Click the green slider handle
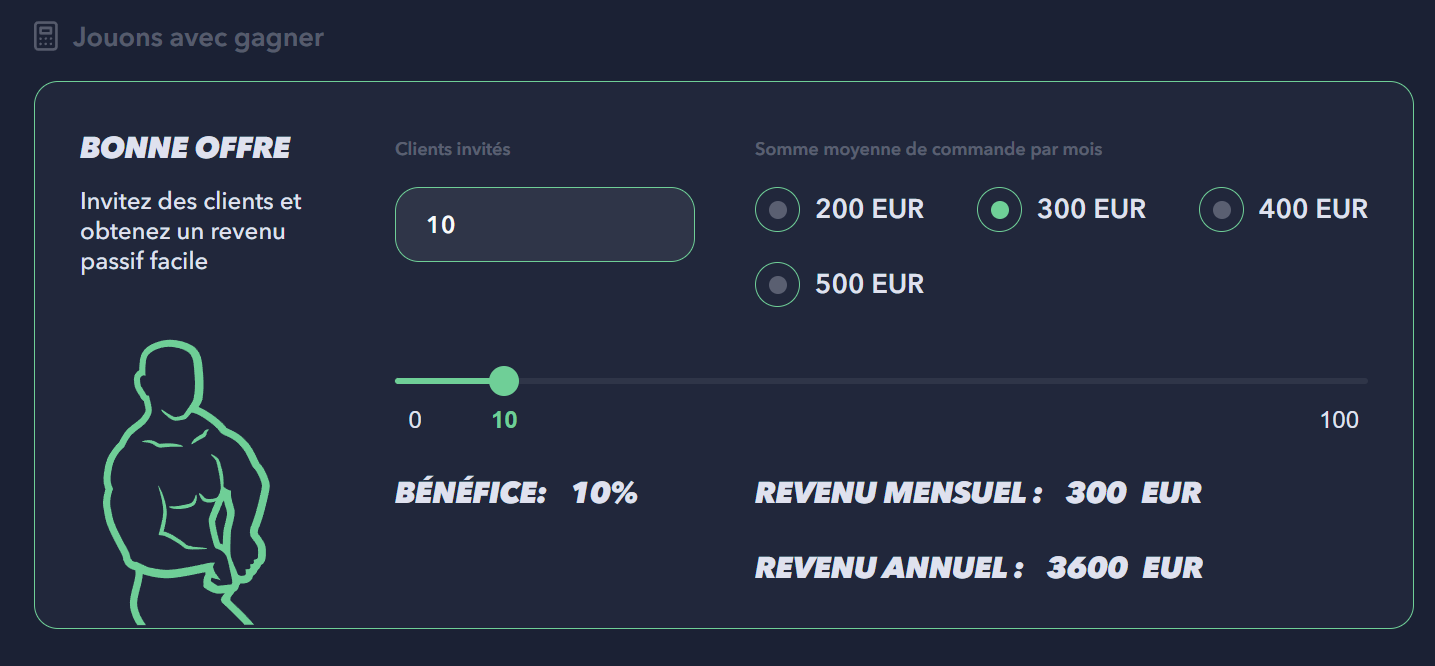Screen dimensions: 1435x666 tap(504, 381)
